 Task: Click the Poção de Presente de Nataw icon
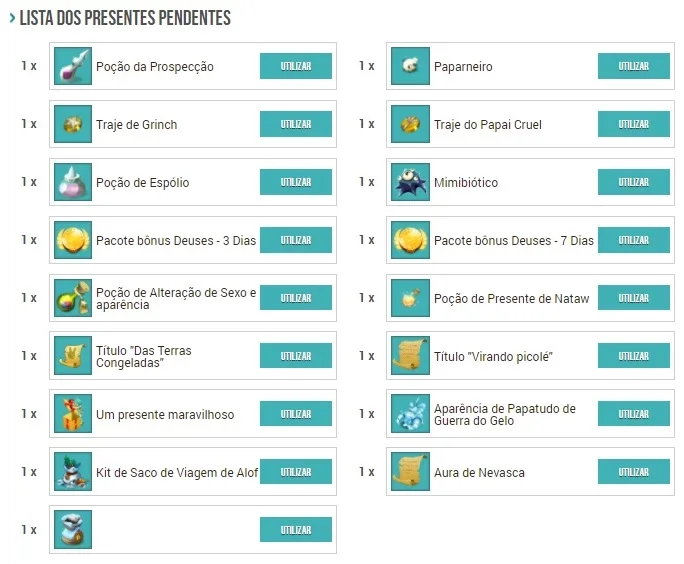click(410, 298)
